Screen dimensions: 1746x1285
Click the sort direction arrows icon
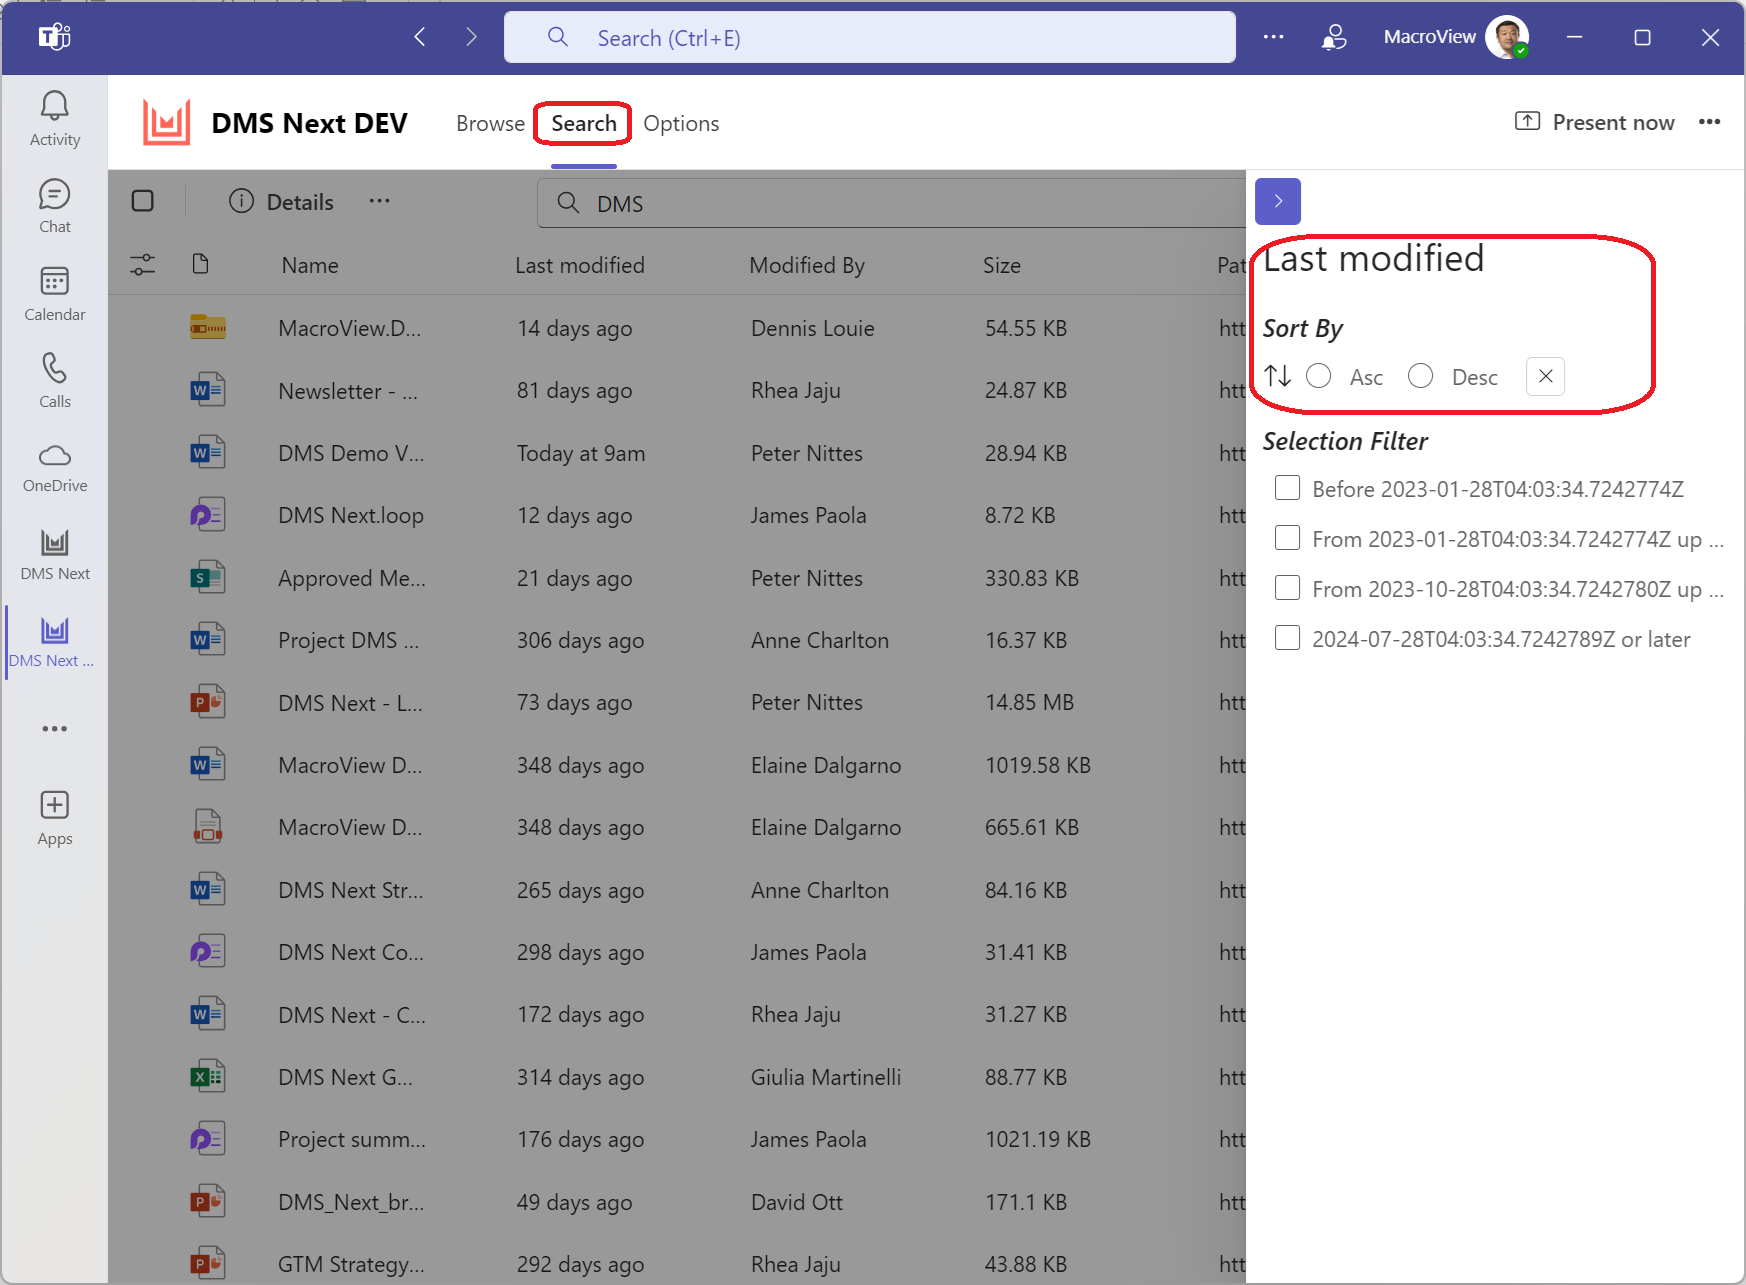coord(1277,376)
